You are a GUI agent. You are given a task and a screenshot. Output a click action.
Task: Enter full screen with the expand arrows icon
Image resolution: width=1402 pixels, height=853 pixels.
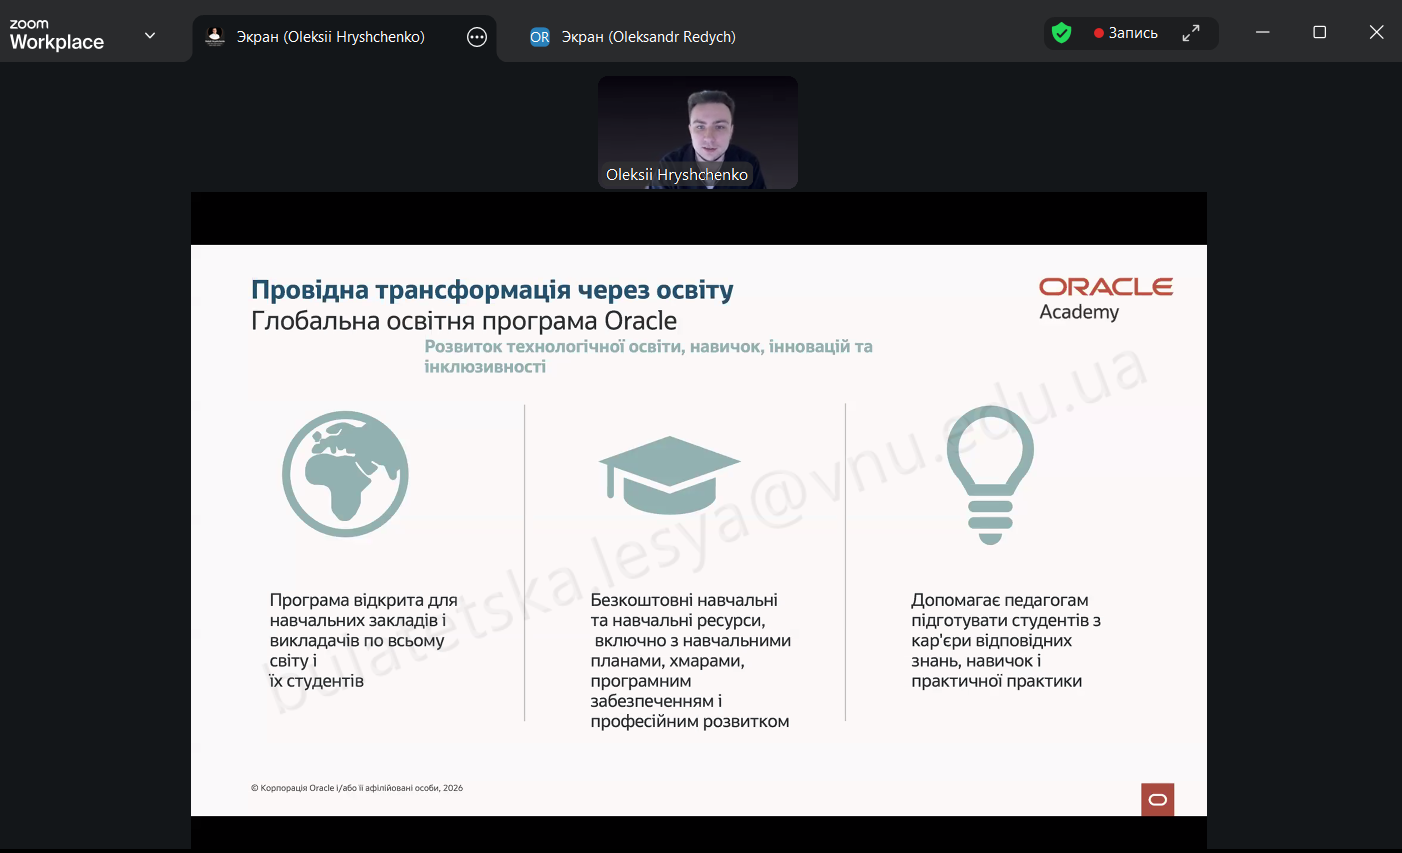(1191, 33)
